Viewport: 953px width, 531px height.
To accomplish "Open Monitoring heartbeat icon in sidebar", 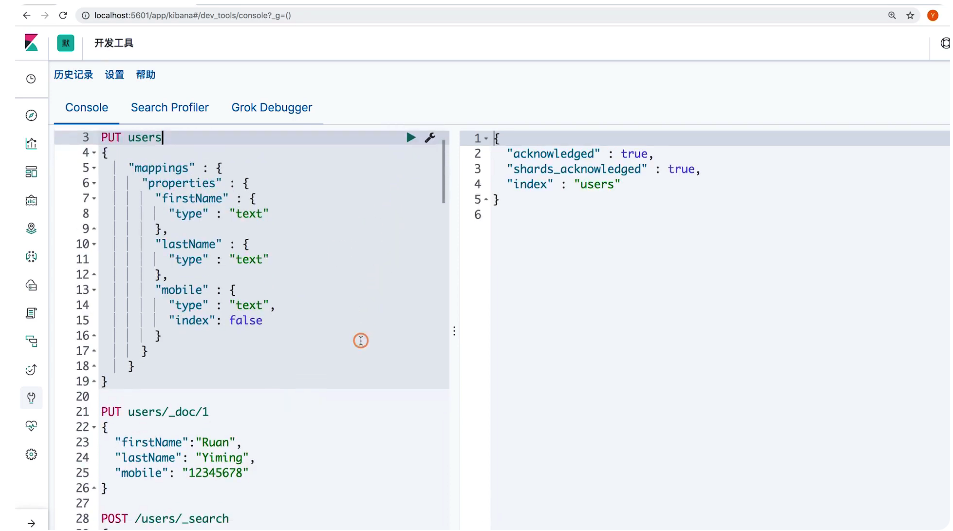I will tap(31, 426).
